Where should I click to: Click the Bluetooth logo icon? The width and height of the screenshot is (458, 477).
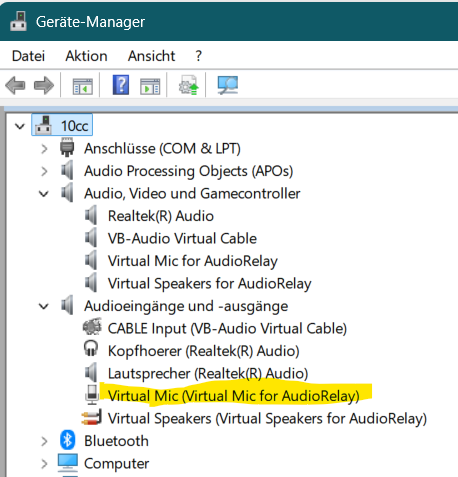68,440
